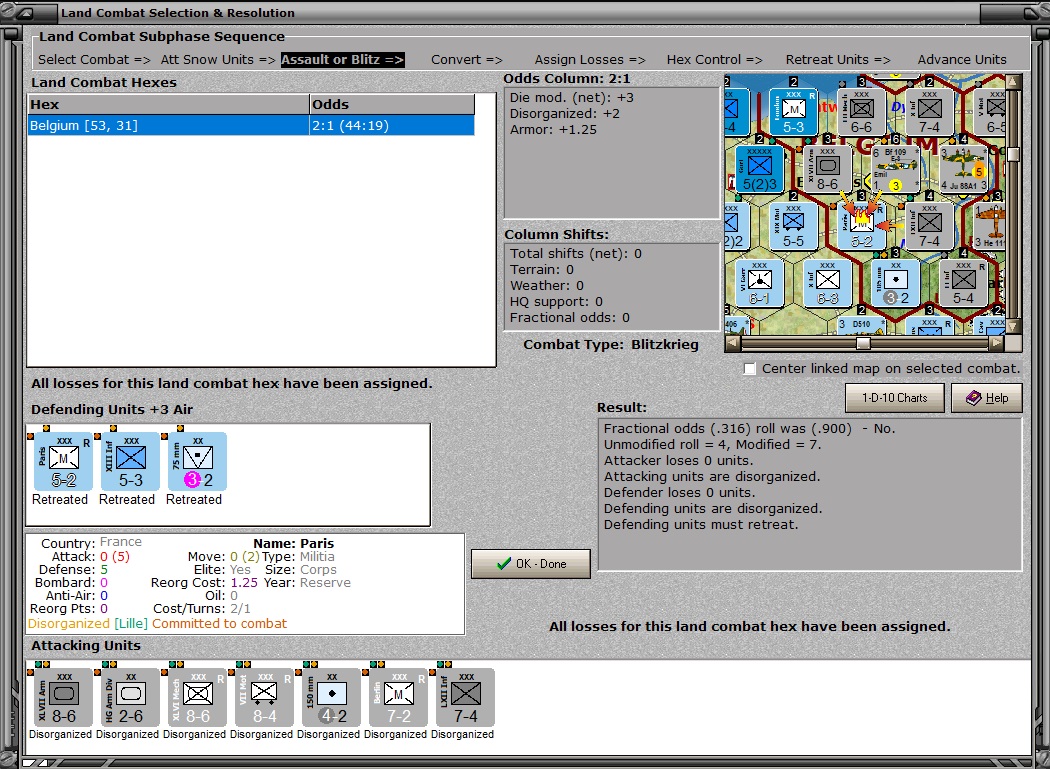Pick the XLVI Mech 8-6 attacking unit
Viewport: 1050px width, 769px height.
198,697
